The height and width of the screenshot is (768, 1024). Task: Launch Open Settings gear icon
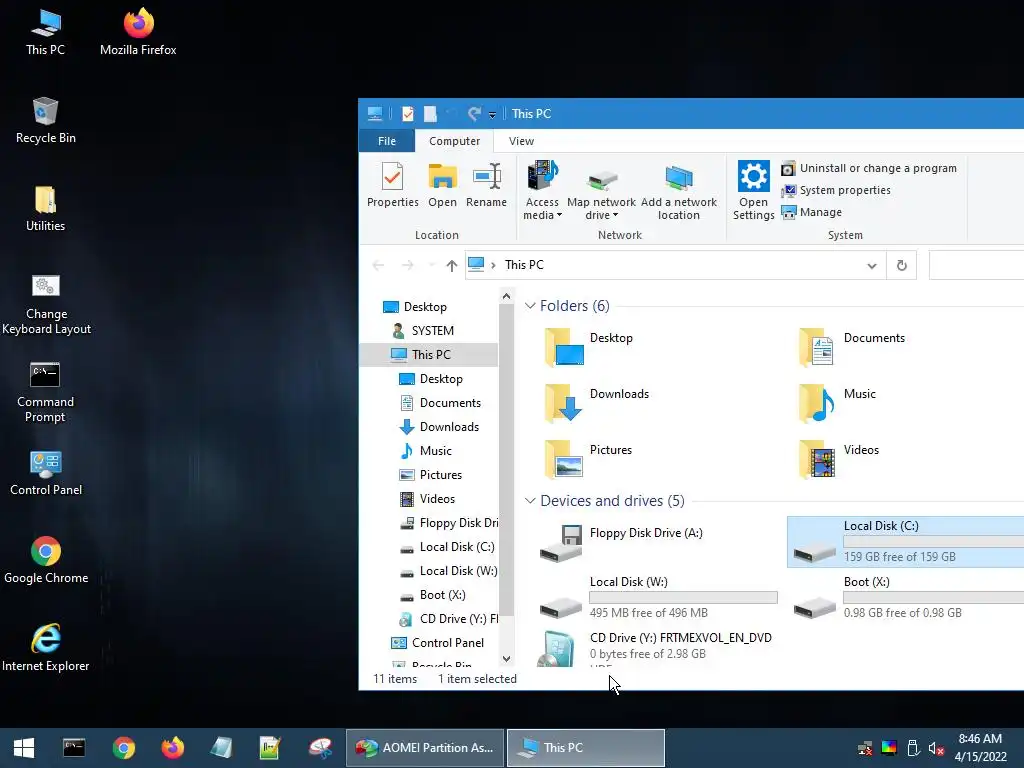[754, 191]
